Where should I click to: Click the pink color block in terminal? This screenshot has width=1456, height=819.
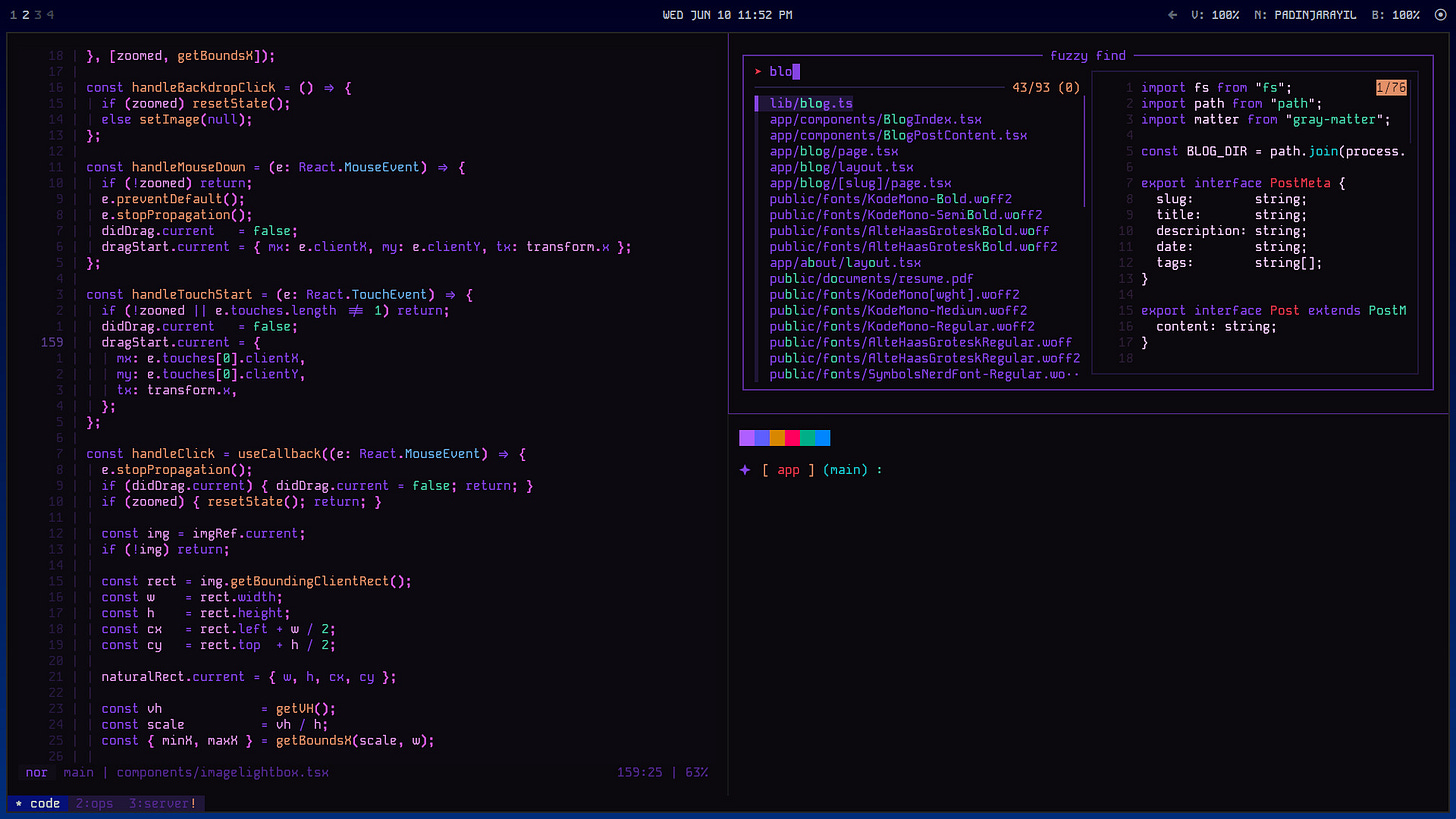[792, 438]
